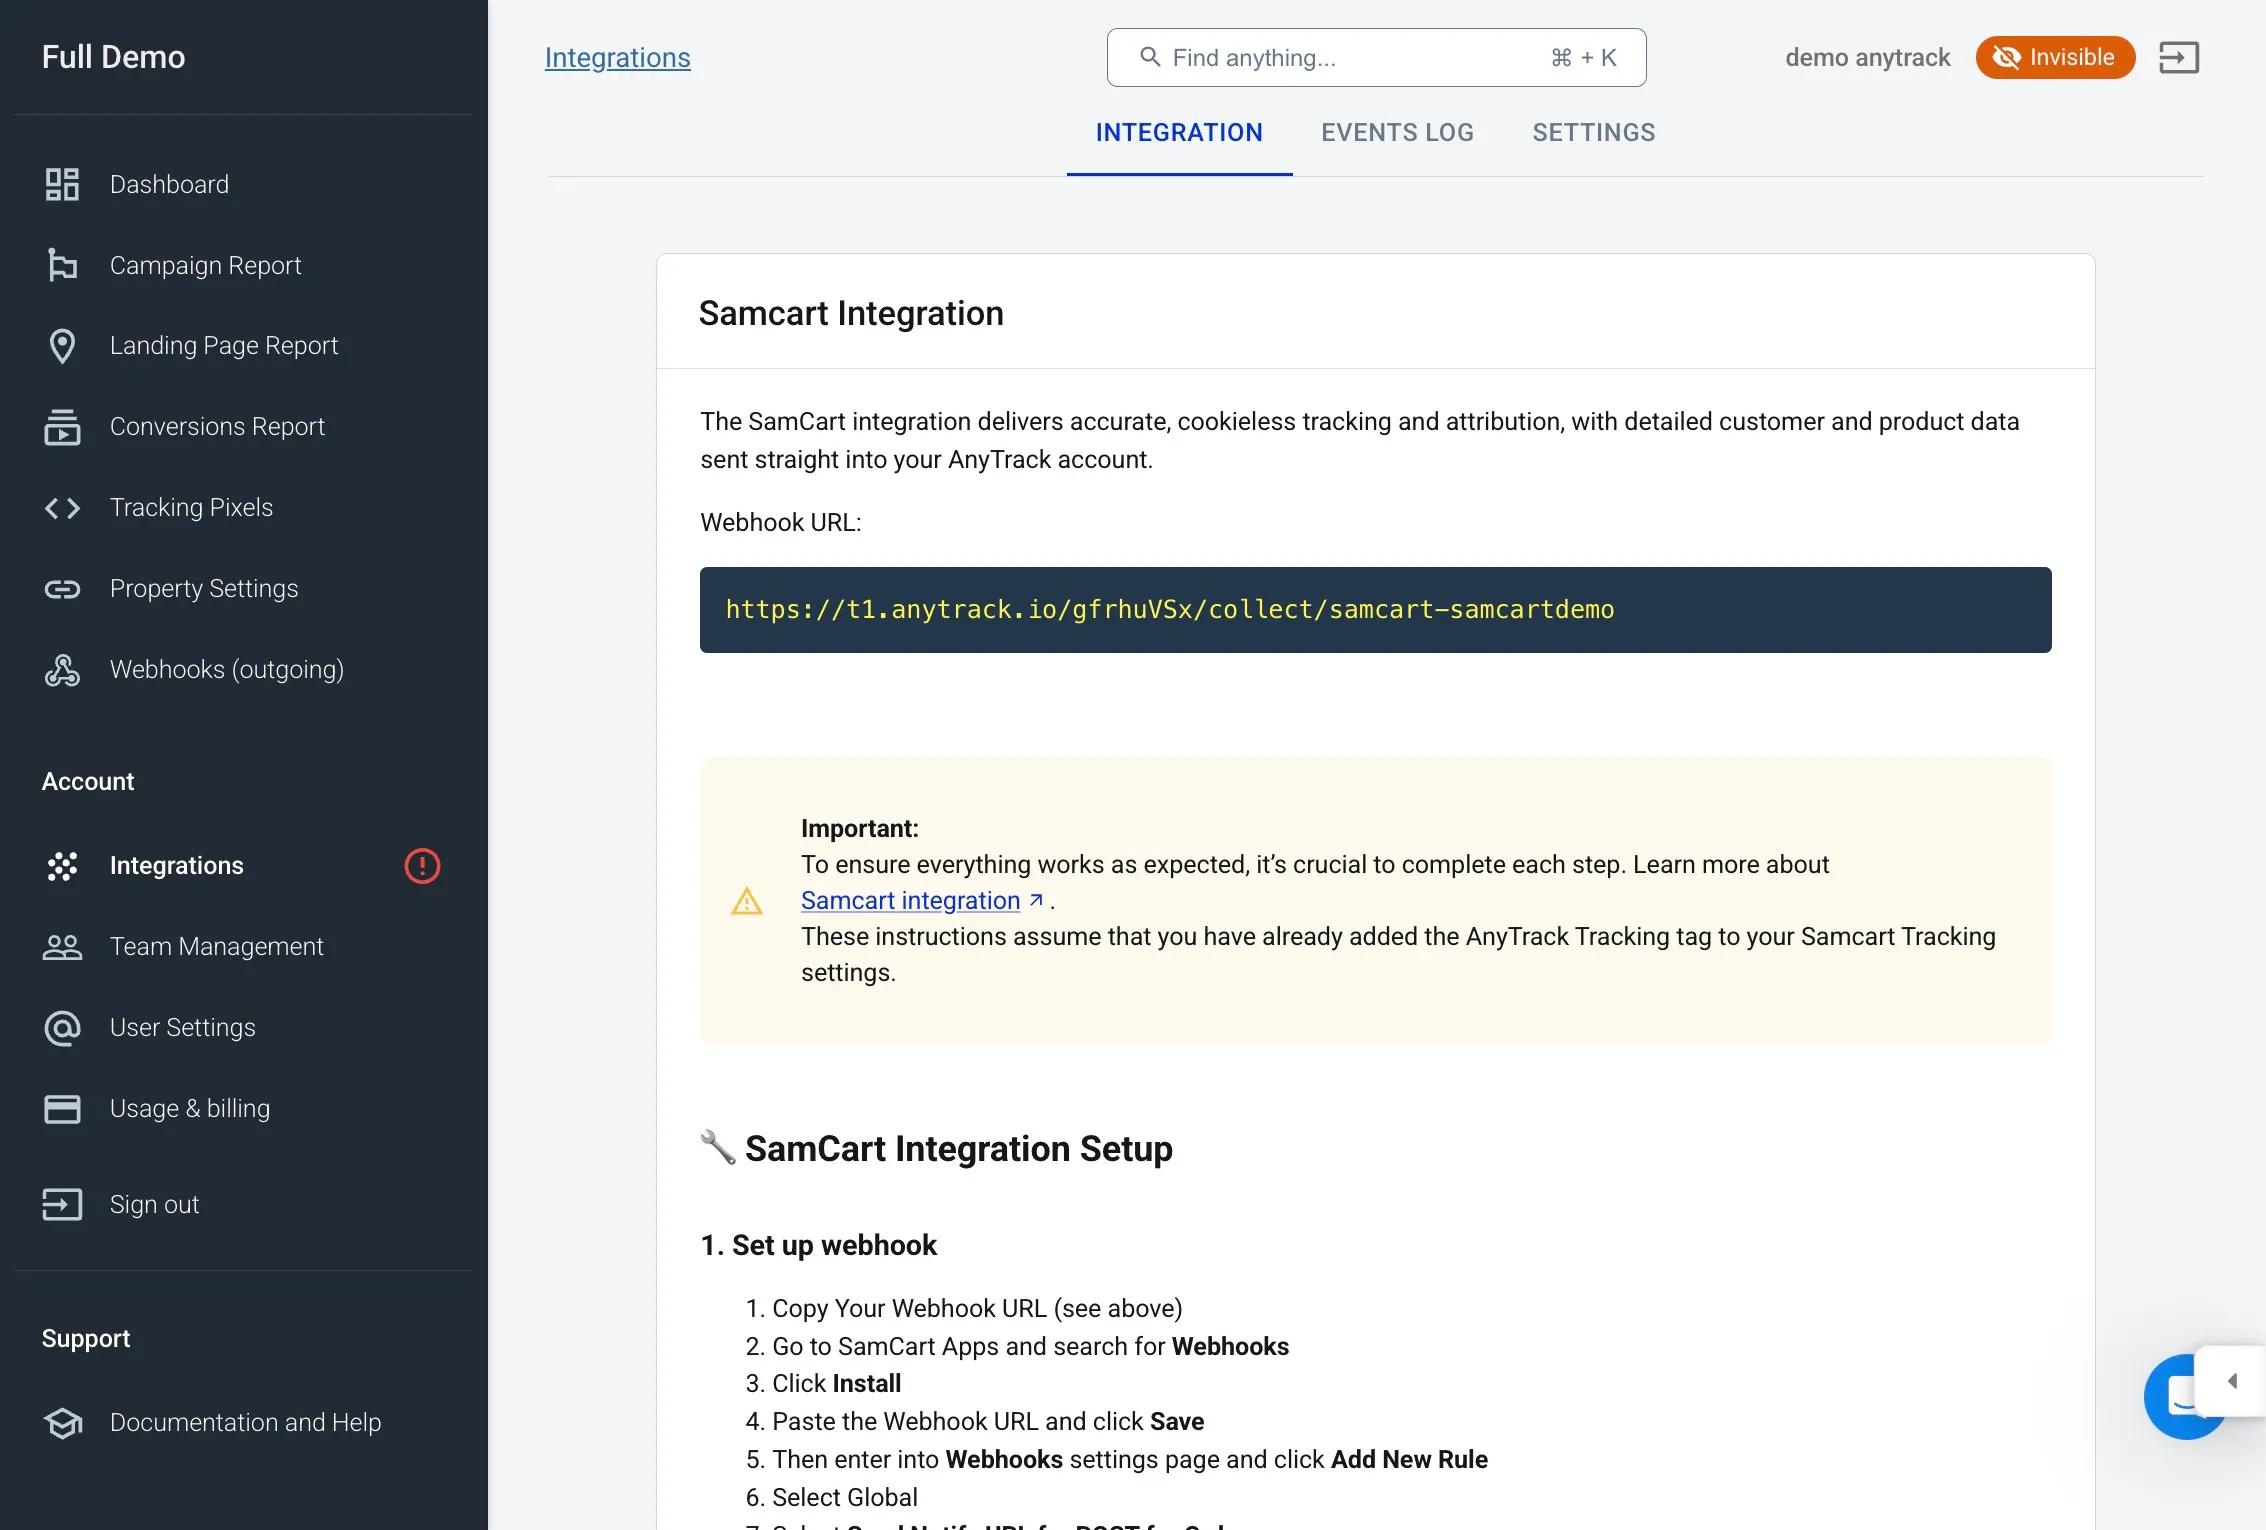Click the Integrations breadcrumb link
The width and height of the screenshot is (2266, 1530).
pyautogui.click(x=617, y=58)
